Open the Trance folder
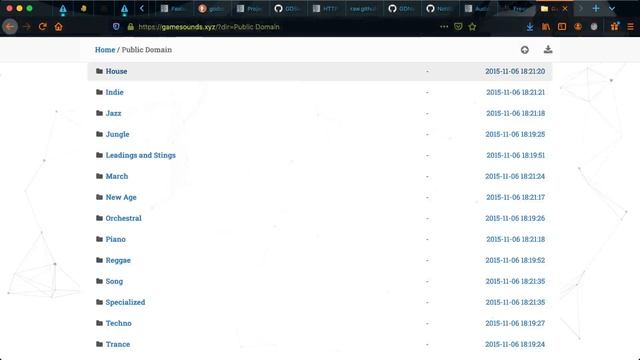The width and height of the screenshot is (640, 360). 118,344
